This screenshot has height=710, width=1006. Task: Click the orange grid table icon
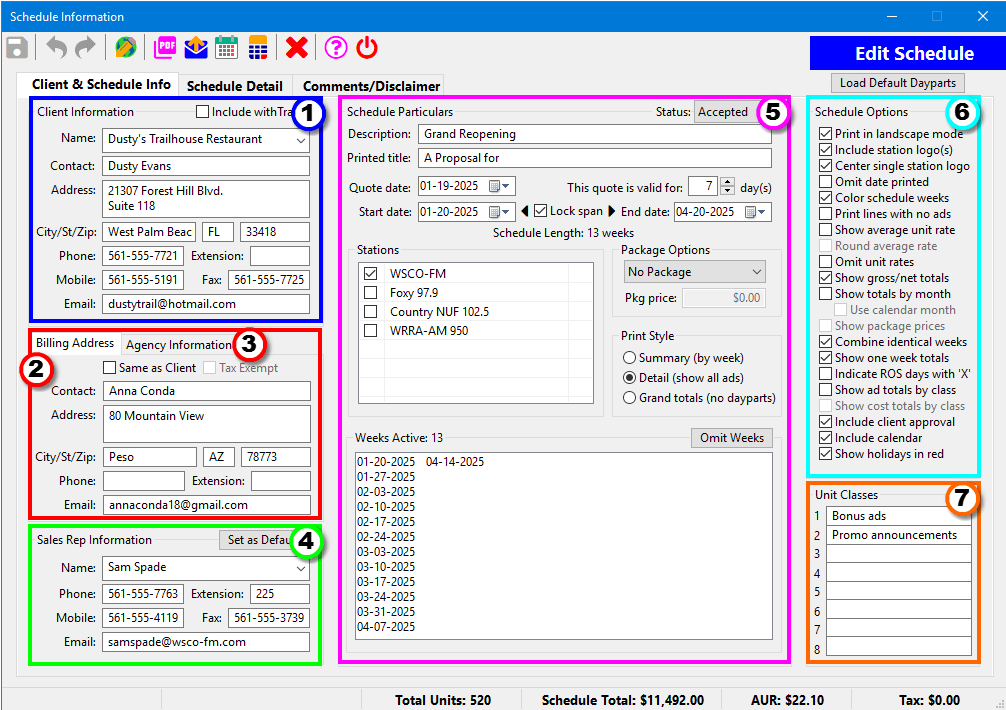(x=258, y=48)
